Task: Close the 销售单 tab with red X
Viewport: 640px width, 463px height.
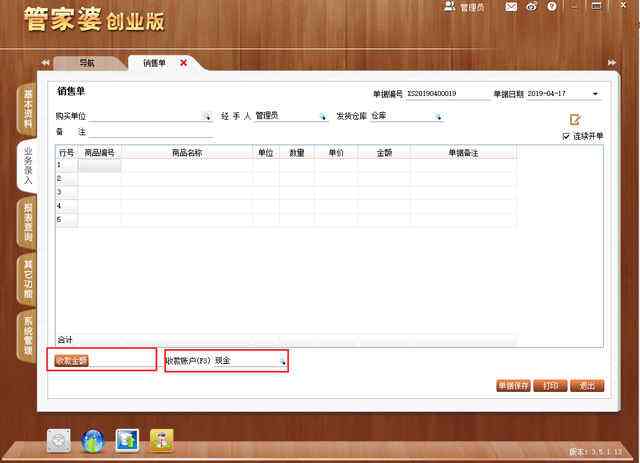Action: 184,63
